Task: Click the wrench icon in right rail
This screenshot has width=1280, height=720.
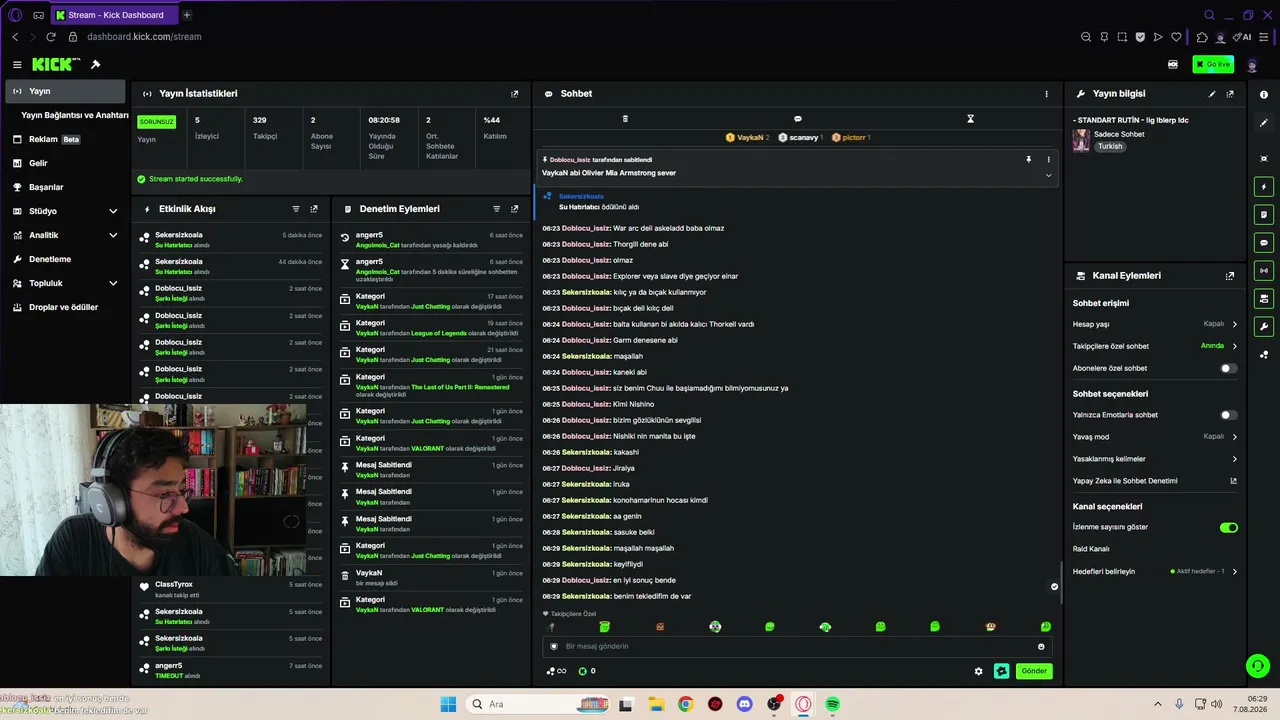Action: click(x=1264, y=327)
